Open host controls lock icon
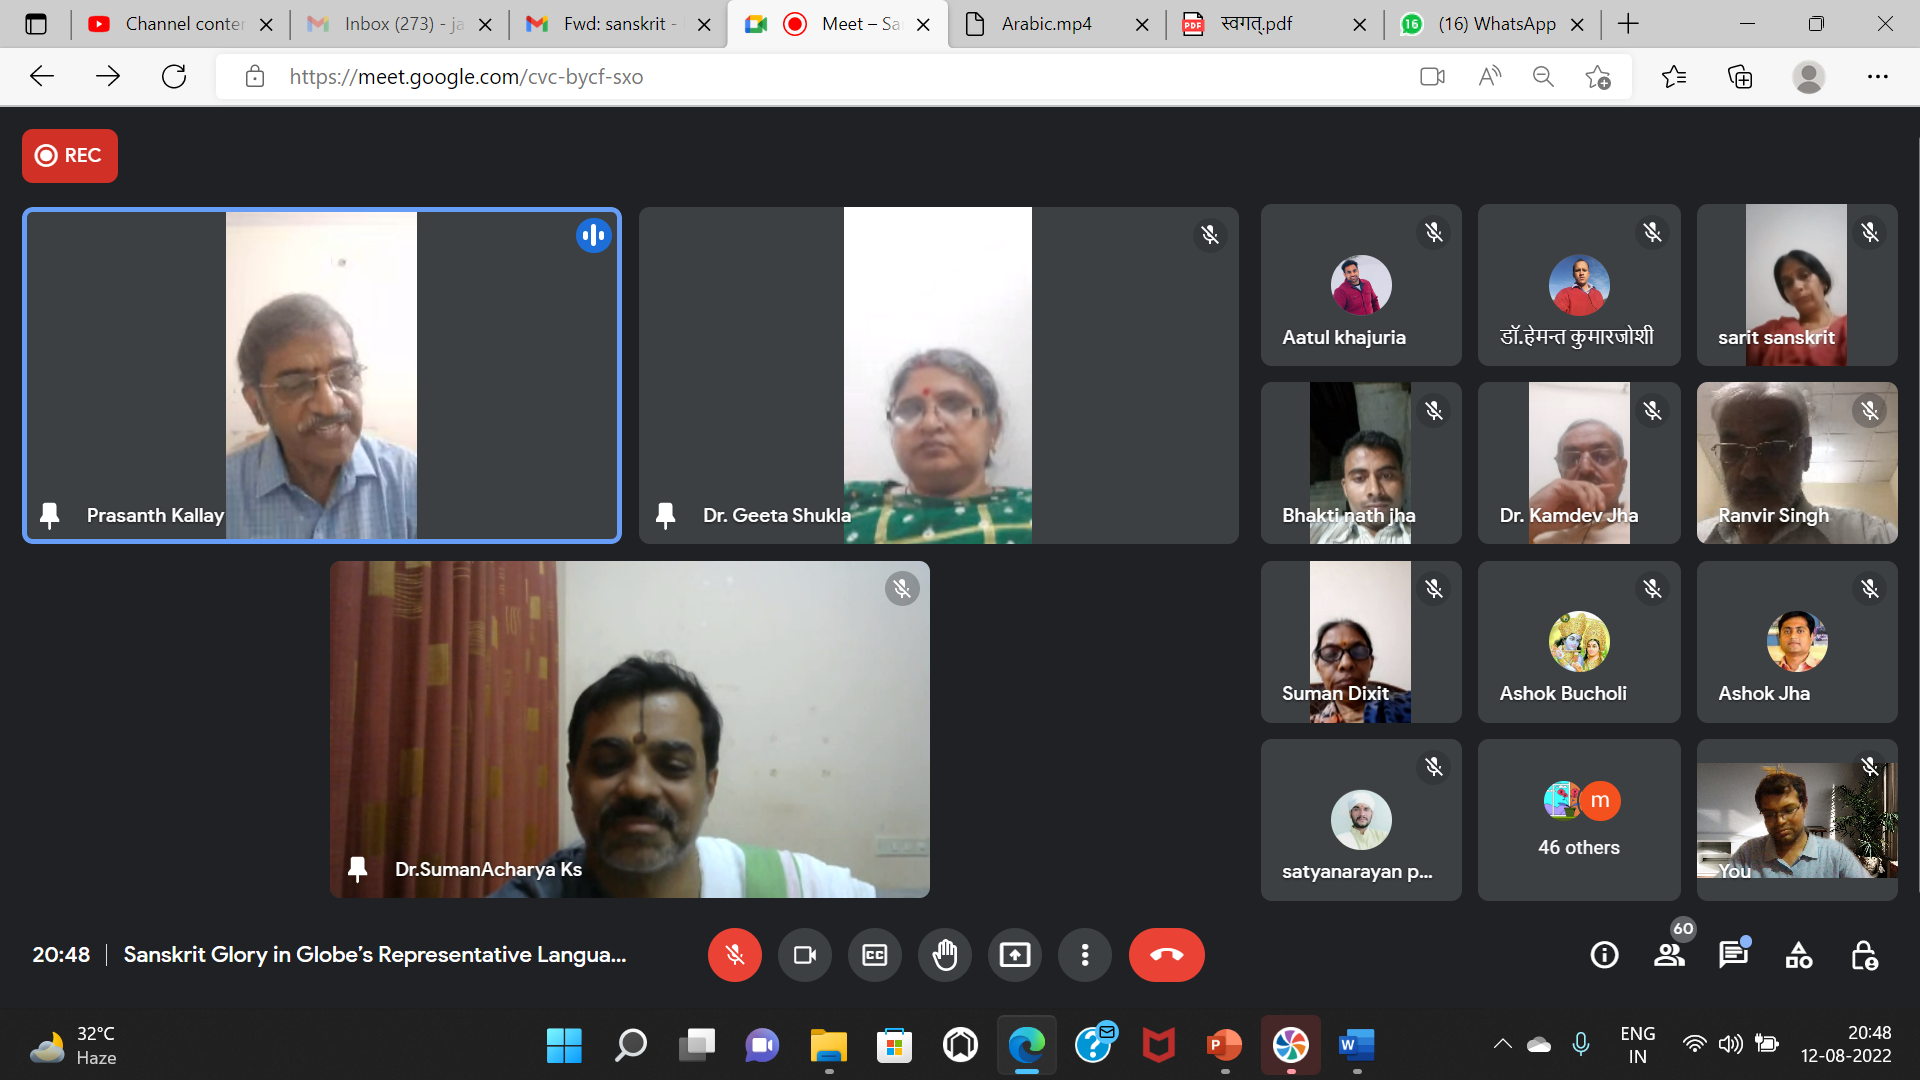 coord(1863,955)
